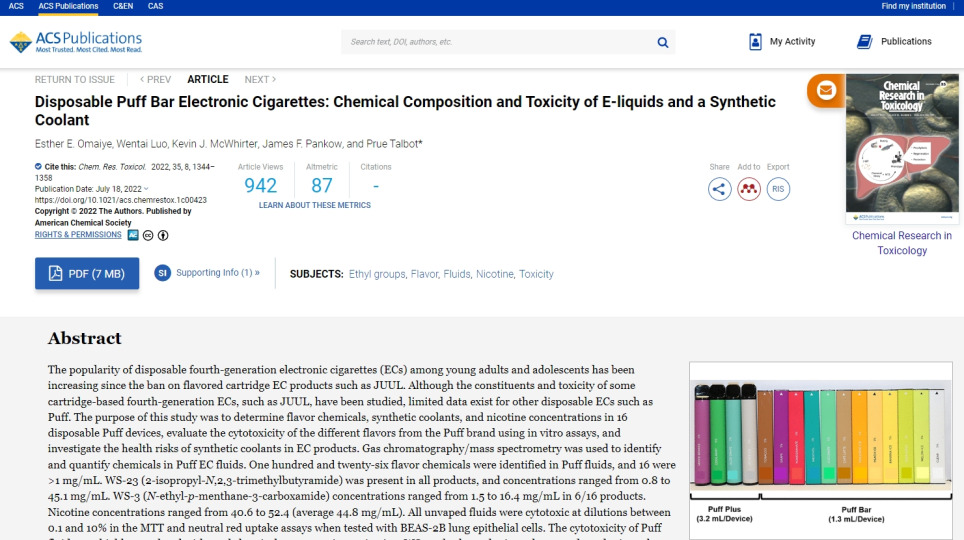This screenshot has height=540, width=964.
Task: Click the search magnifier icon
Action: click(x=663, y=42)
